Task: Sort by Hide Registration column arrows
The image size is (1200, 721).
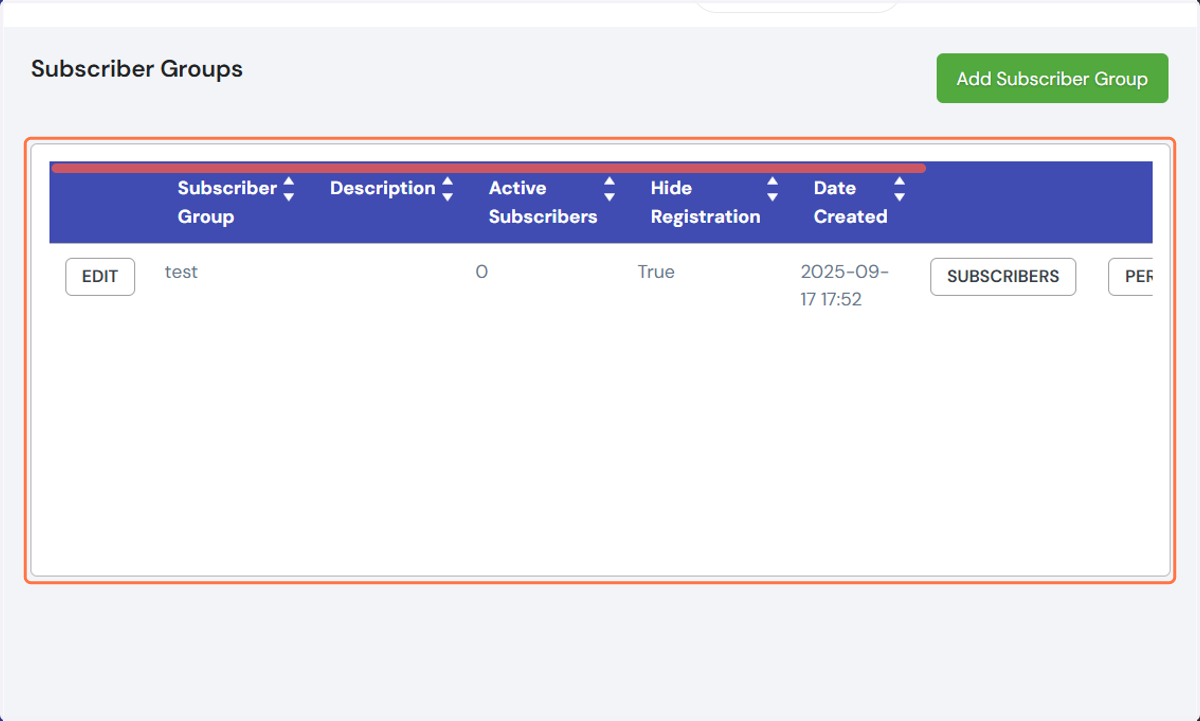Action: pyautogui.click(x=772, y=188)
